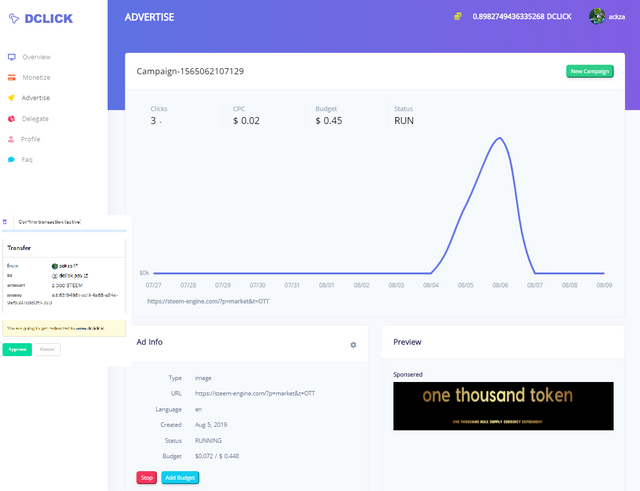The width and height of the screenshot is (640, 491).
Task: Click the one thousand token ad preview
Action: tap(503, 406)
